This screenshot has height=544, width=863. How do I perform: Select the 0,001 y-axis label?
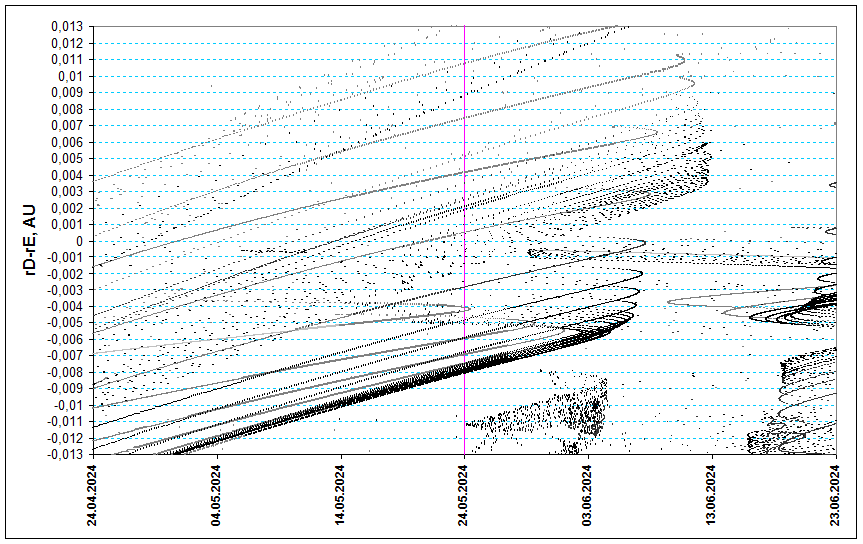pos(68,224)
